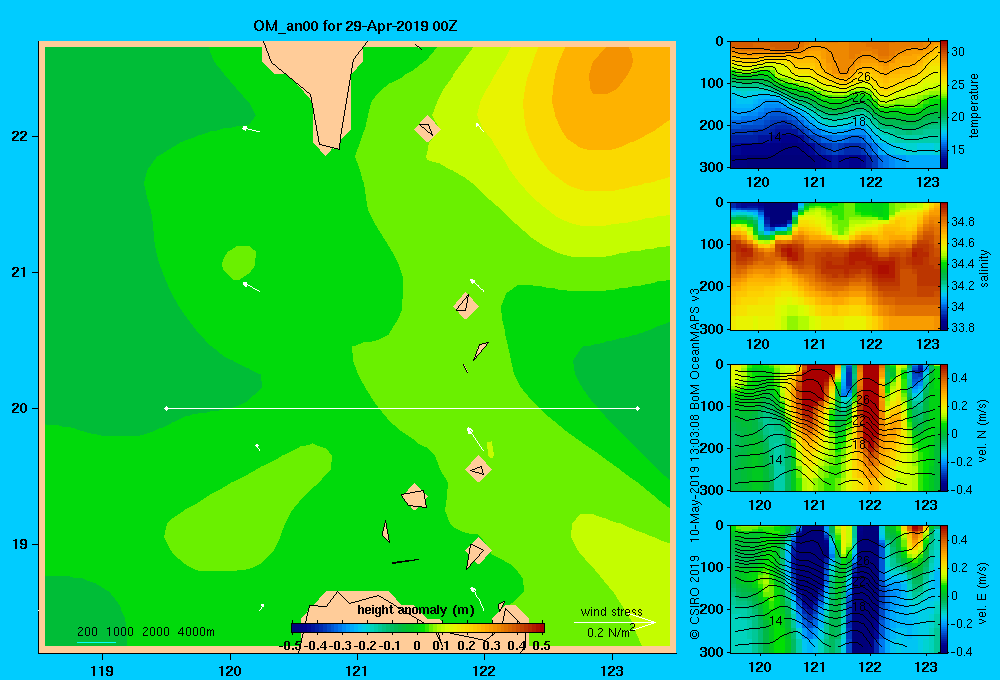Click the small island near latitude 22, longitude 121.5

click(427, 129)
